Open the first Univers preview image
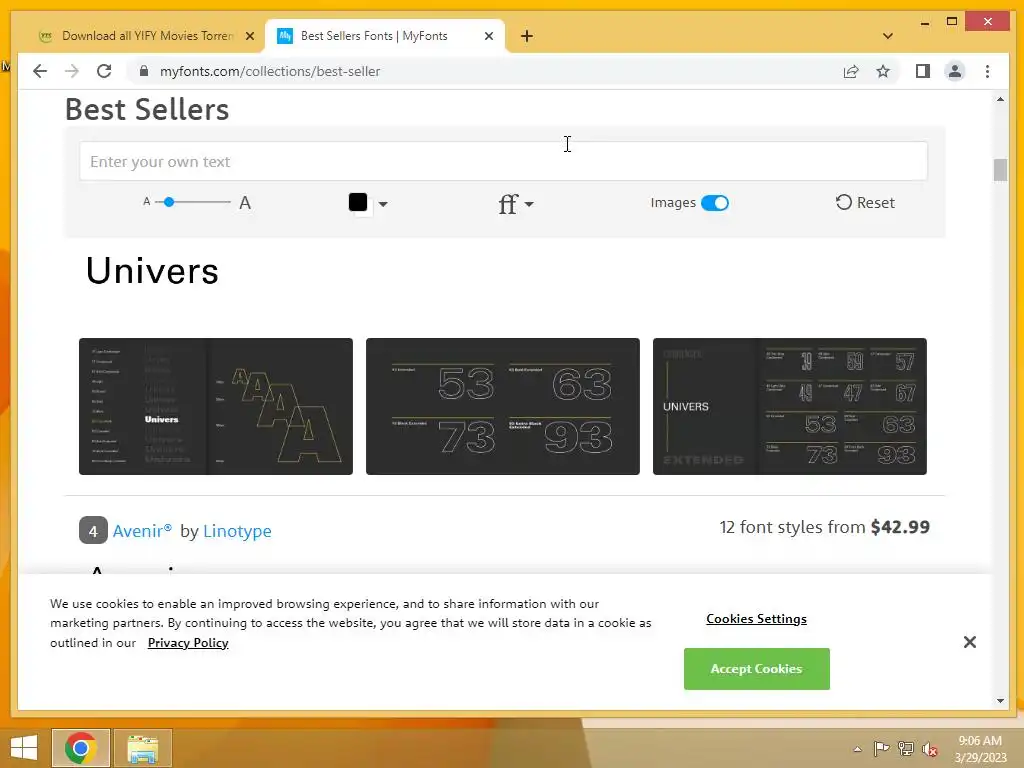The width and height of the screenshot is (1024, 768). click(x=216, y=406)
